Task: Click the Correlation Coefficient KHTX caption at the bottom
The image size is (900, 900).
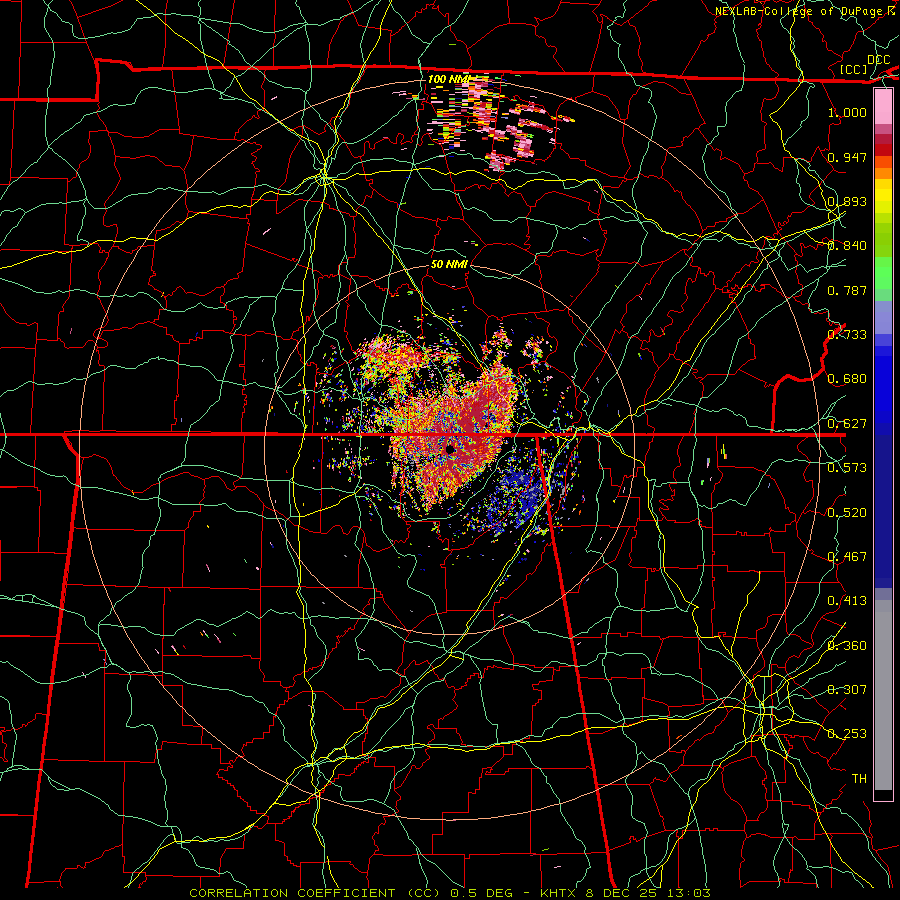Action: [x=450, y=893]
